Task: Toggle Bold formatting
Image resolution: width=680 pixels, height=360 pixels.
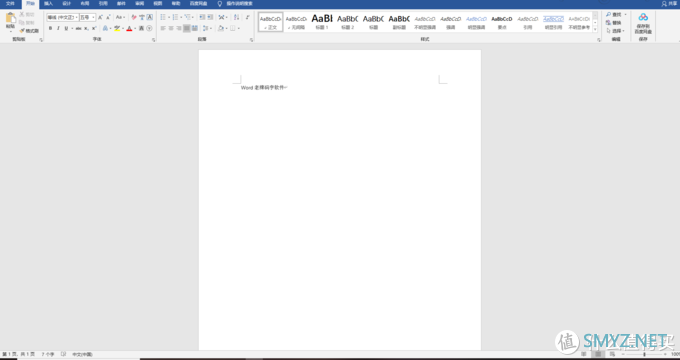Action: [50, 28]
